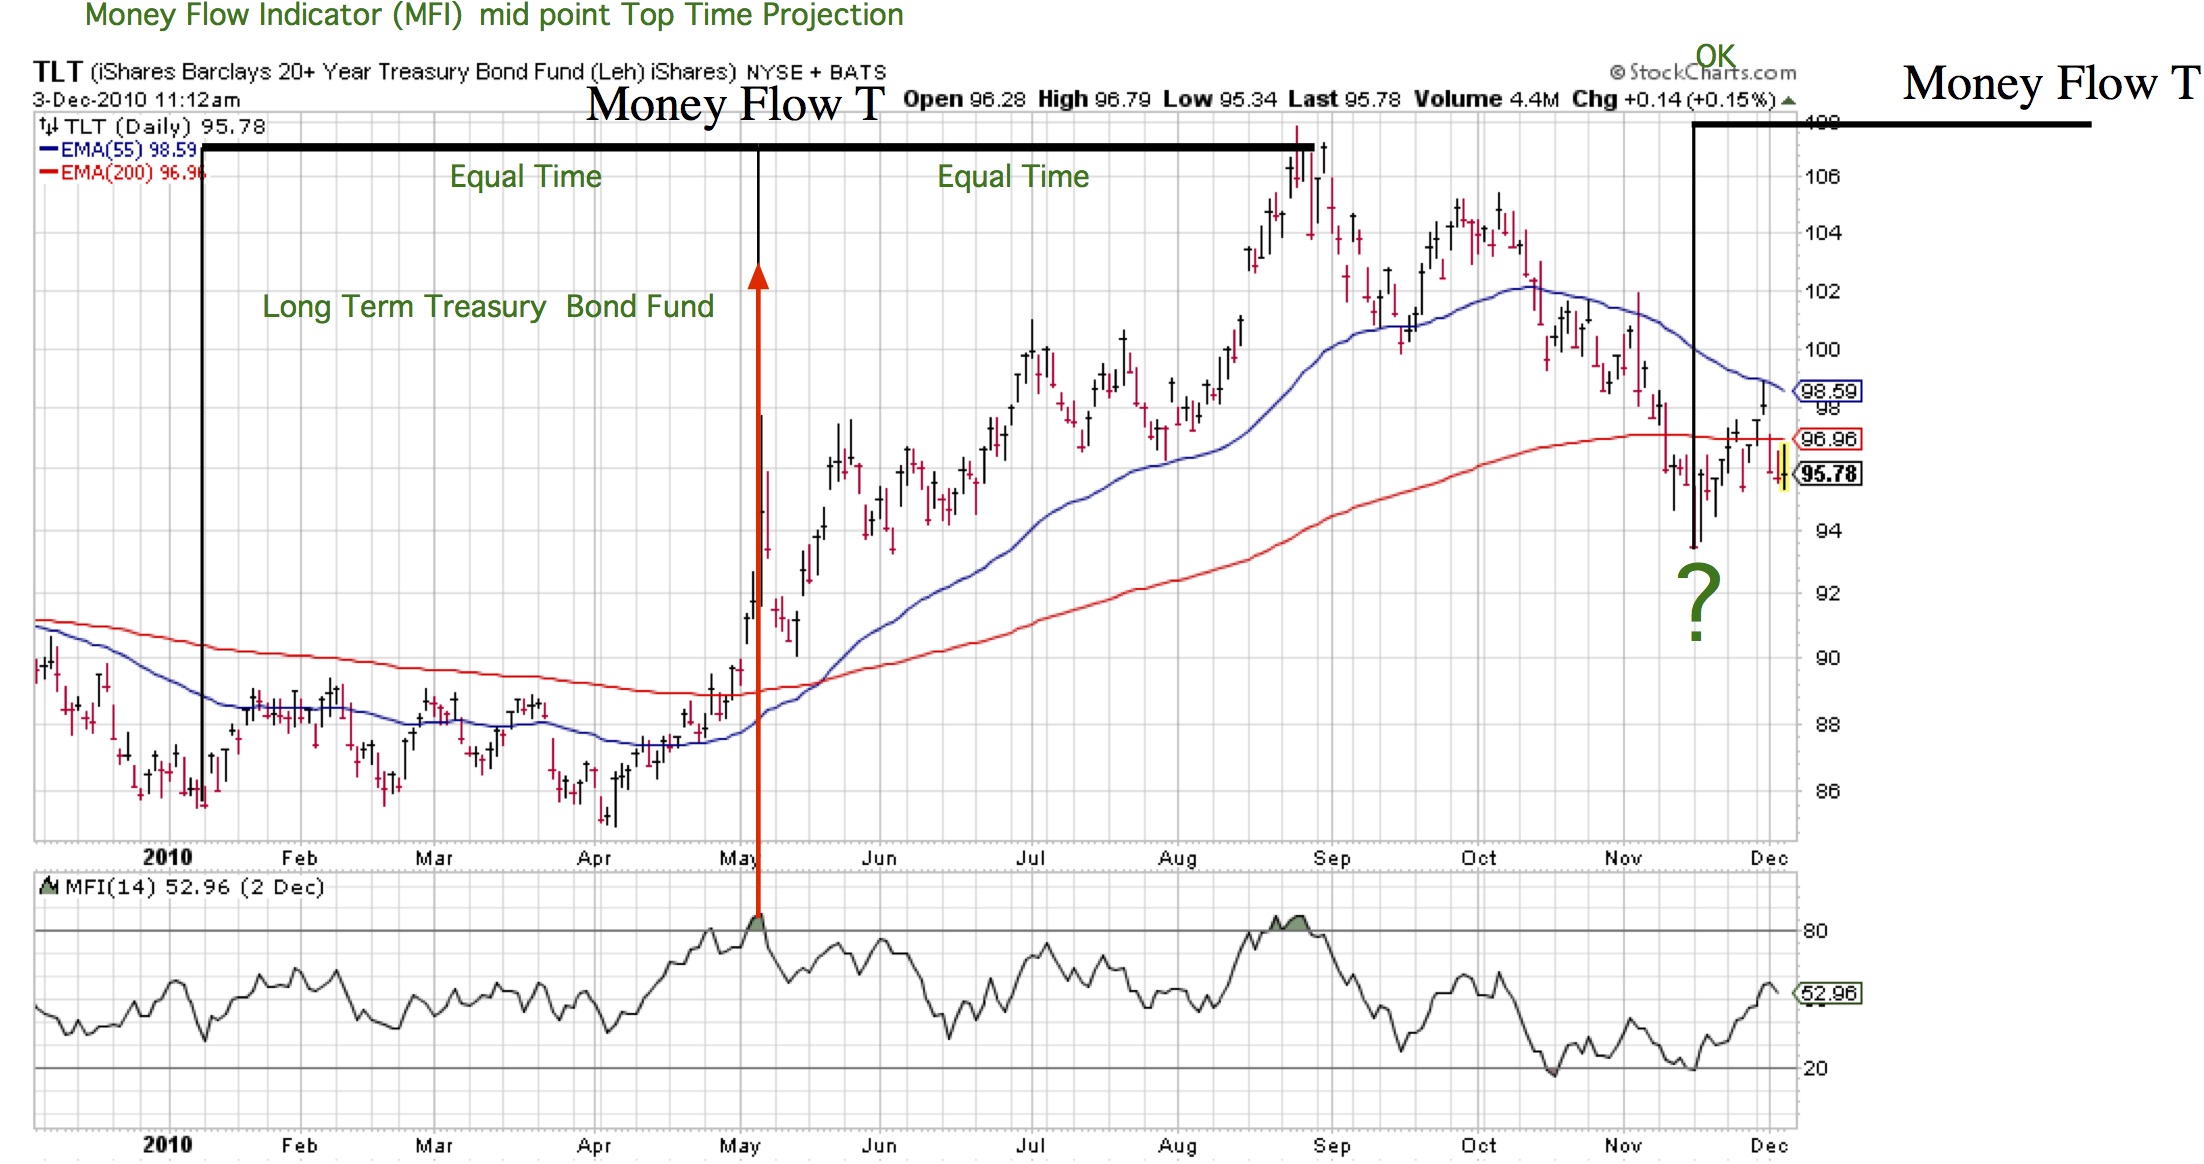Click the black 95.78 last price tag
2204x1164 pixels.
coord(1829,474)
